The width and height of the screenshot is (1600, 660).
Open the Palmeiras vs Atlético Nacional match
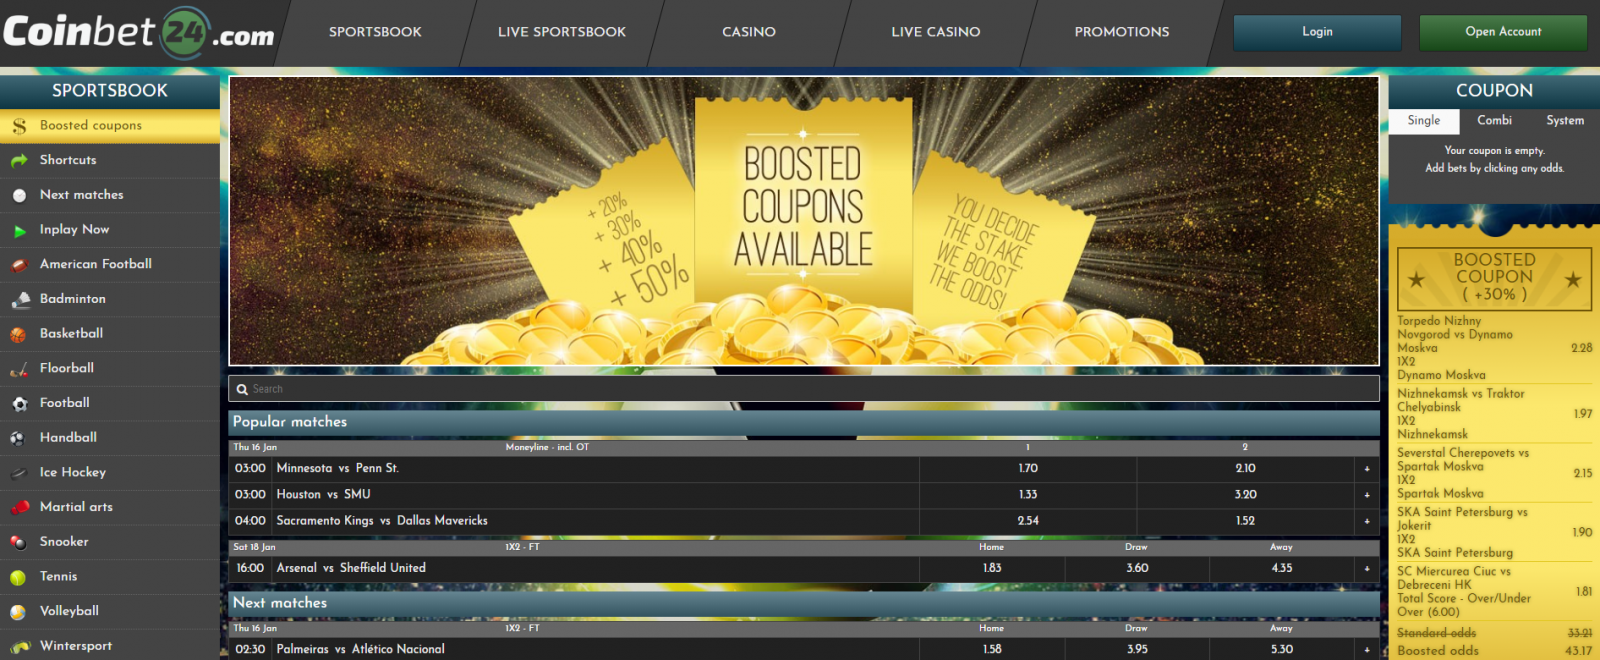pyautogui.click(x=360, y=649)
